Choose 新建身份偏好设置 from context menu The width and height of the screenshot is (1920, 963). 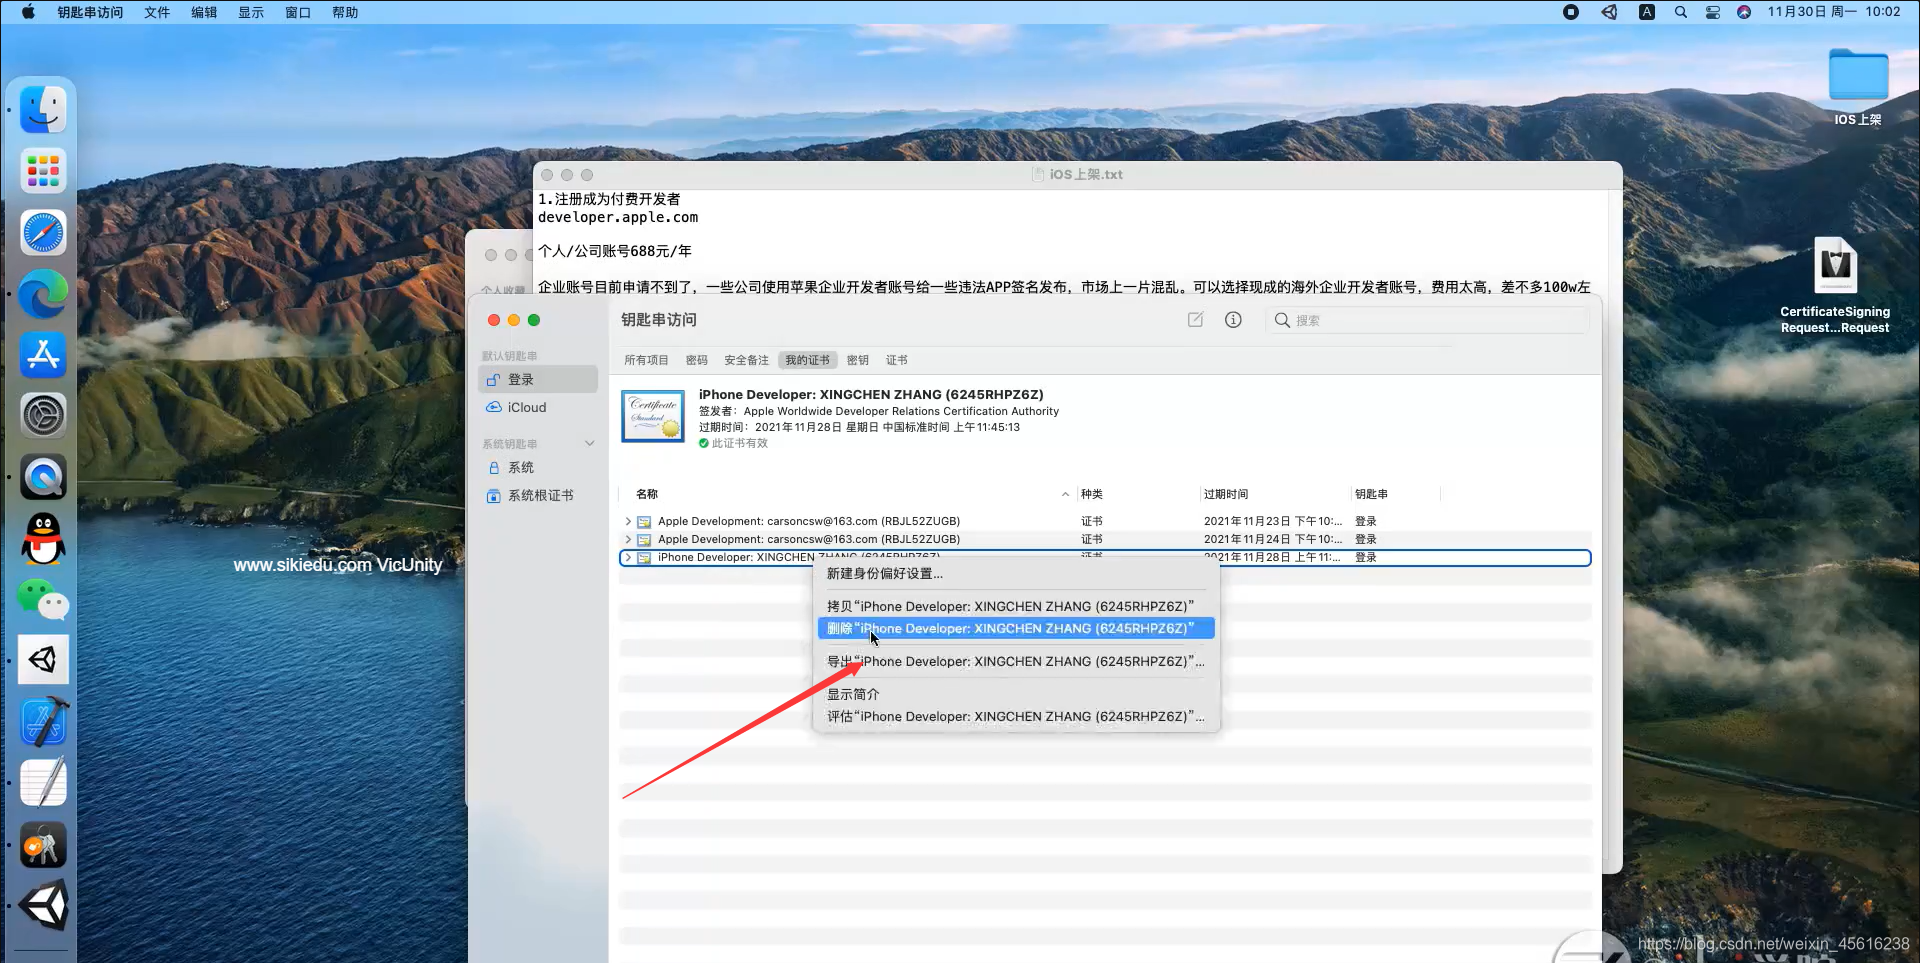coord(1016,573)
